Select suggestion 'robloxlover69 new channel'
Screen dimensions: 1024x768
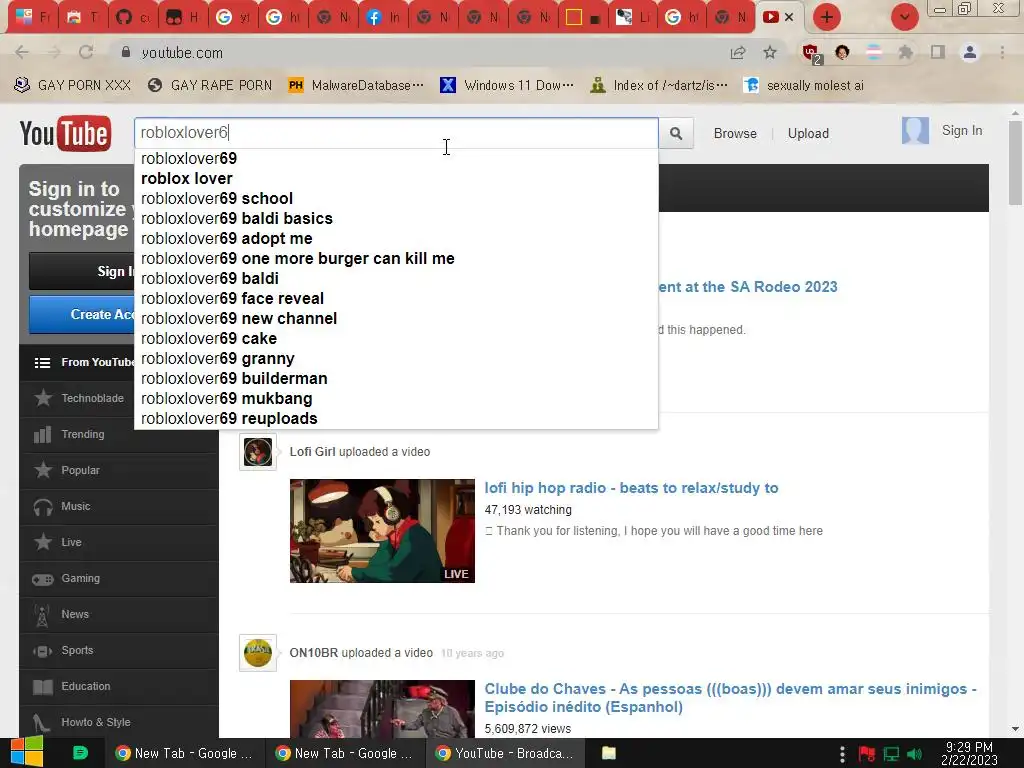click(x=396, y=319)
